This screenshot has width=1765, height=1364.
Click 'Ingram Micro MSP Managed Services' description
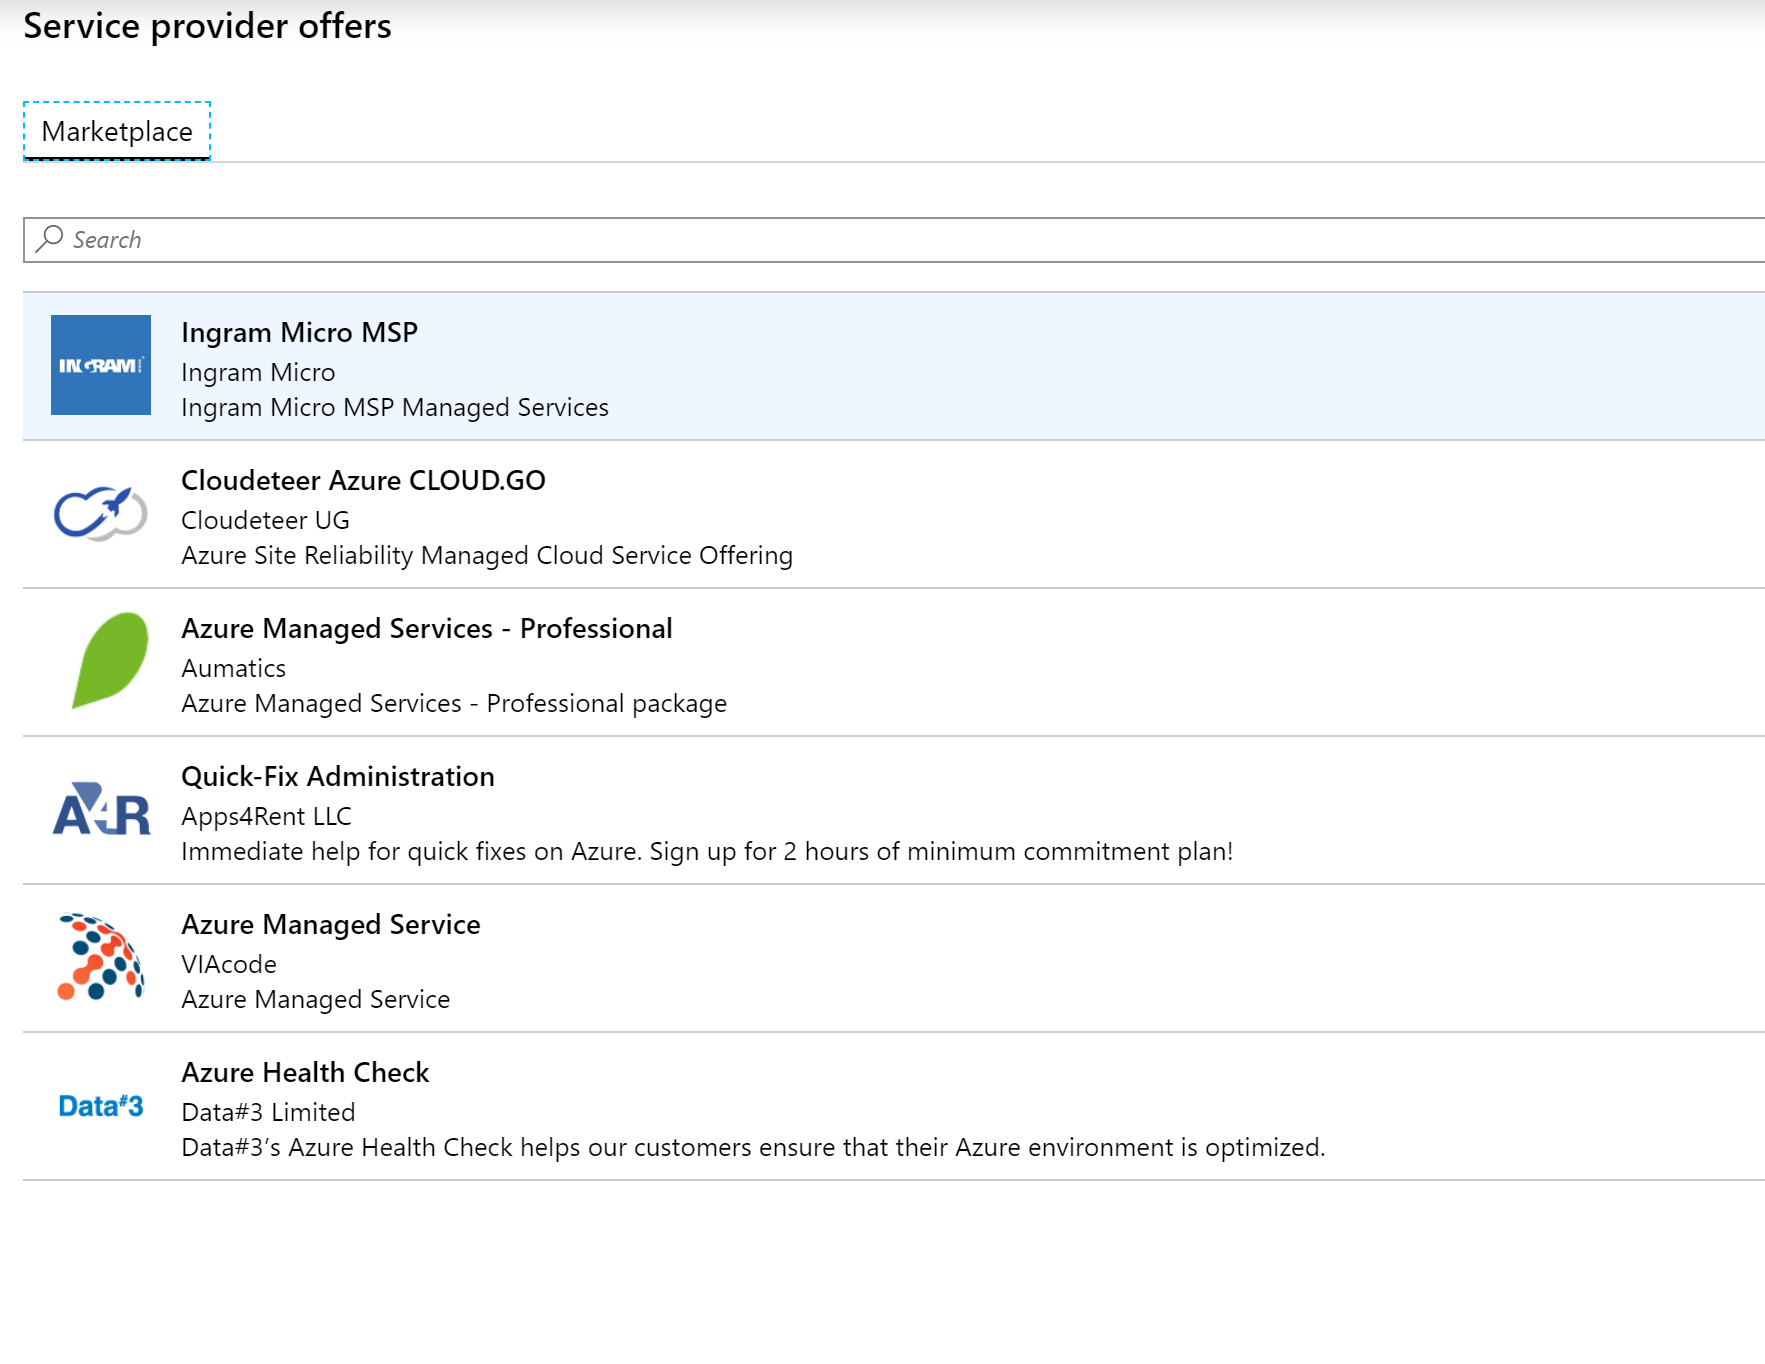pos(395,407)
